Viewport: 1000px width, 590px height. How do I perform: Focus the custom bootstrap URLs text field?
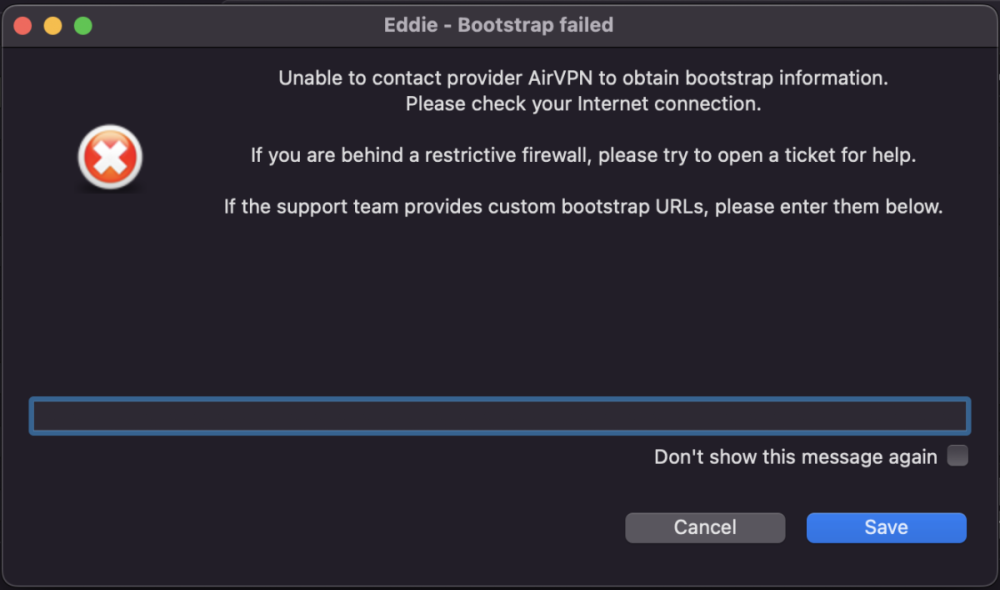(x=499, y=416)
